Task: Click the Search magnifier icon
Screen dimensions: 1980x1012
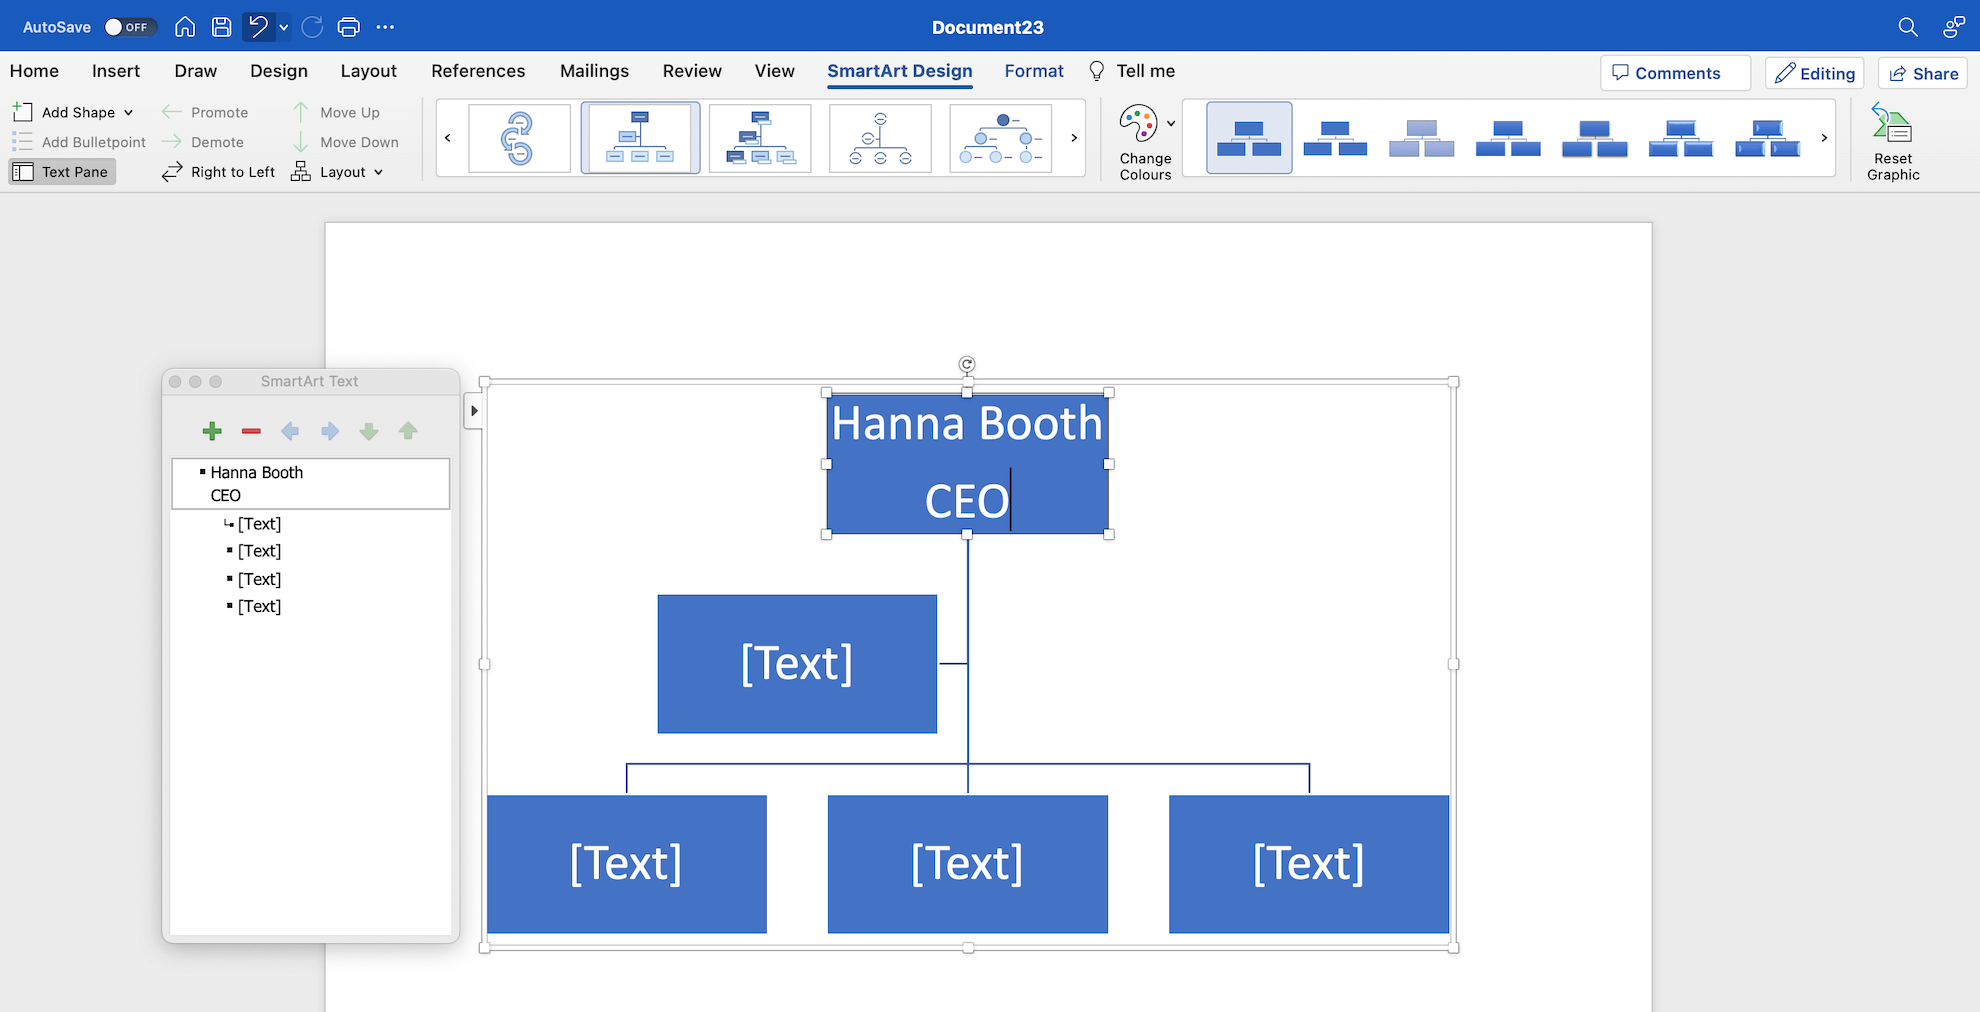Action: pyautogui.click(x=1908, y=27)
